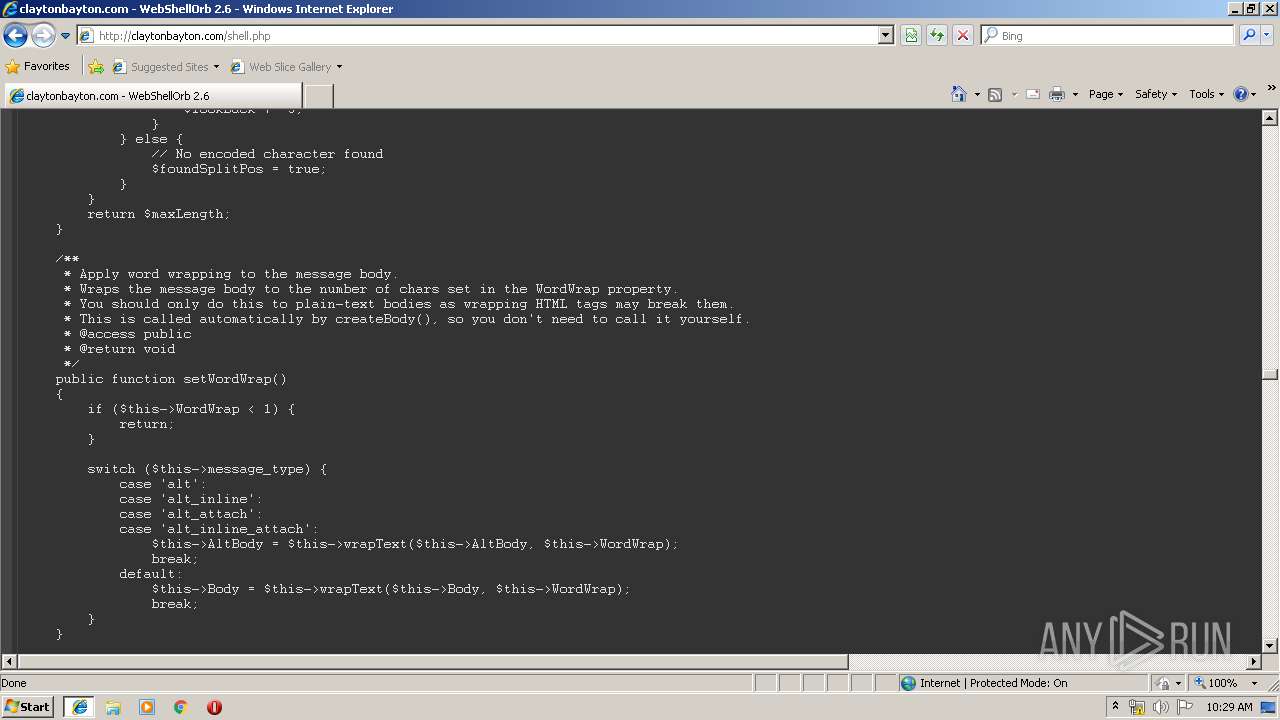Click the Zoom magnifier icon in status bar
Viewport: 1280px width, 720px height.
(x=1200, y=683)
